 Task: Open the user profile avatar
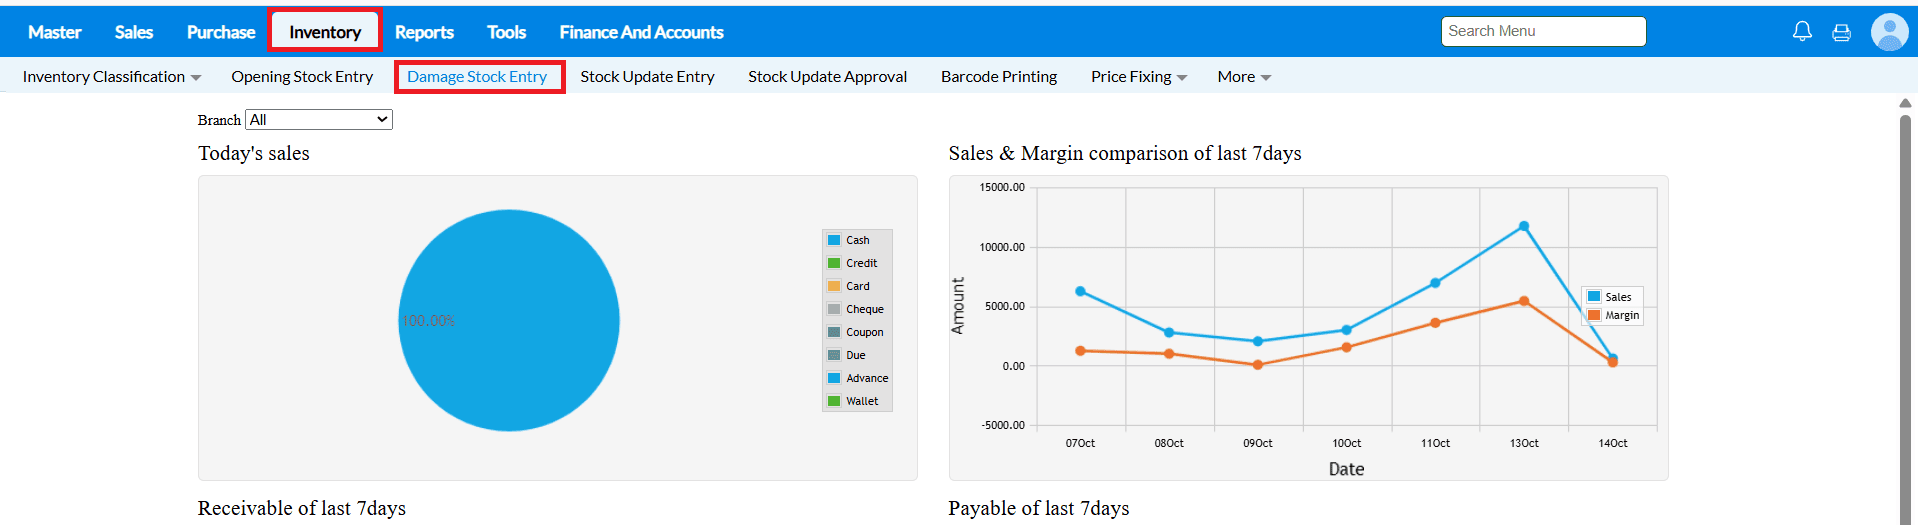(1889, 32)
